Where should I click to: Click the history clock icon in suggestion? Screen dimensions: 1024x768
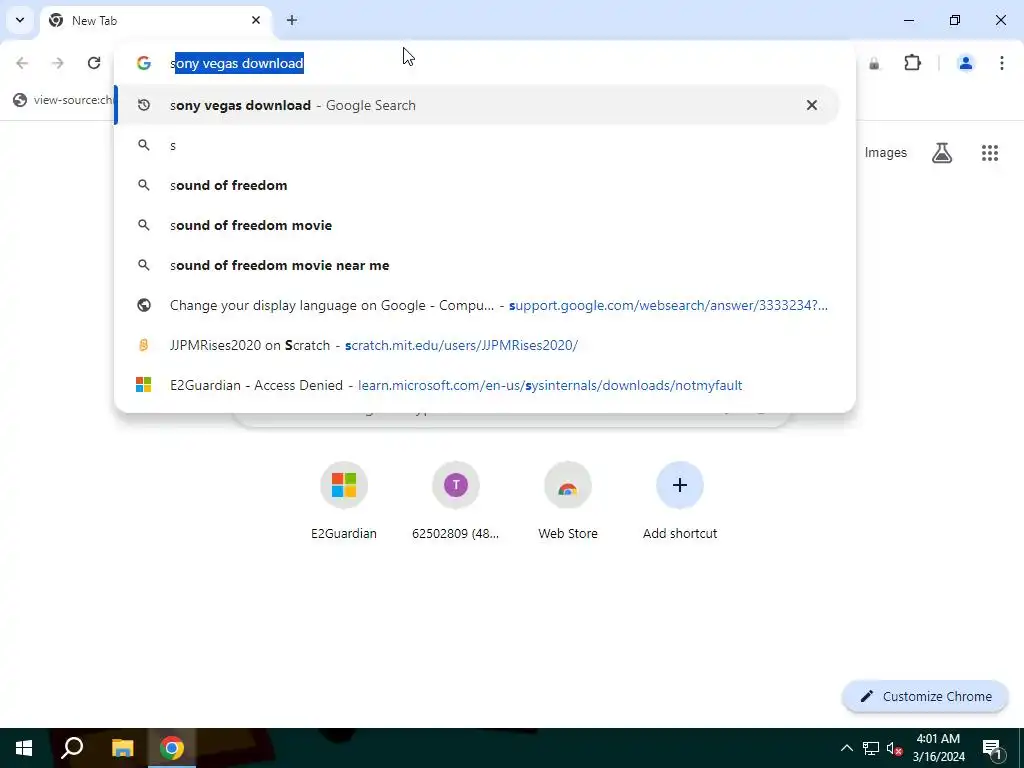pyautogui.click(x=144, y=105)
